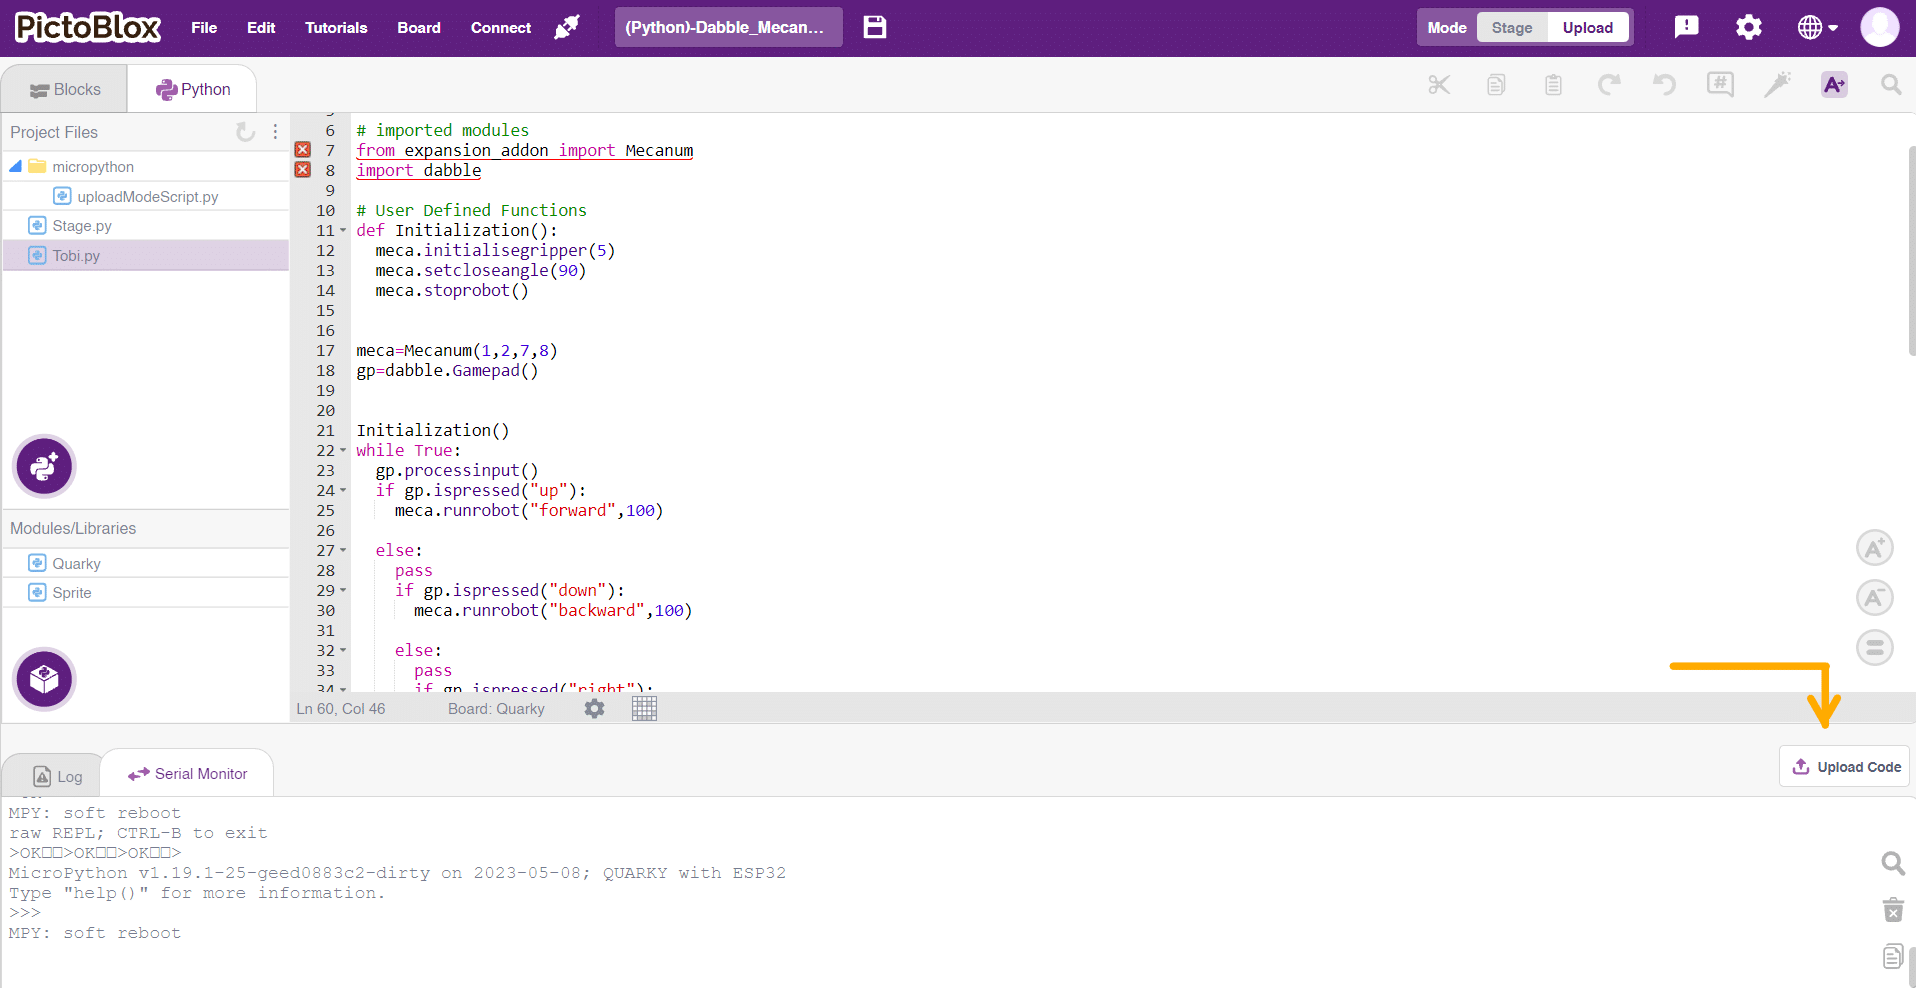Image resolution: width=1916 pixels, height=988 pixels.
Task: Click the board settings gear in status bar
Action: [x=595, y=709]
